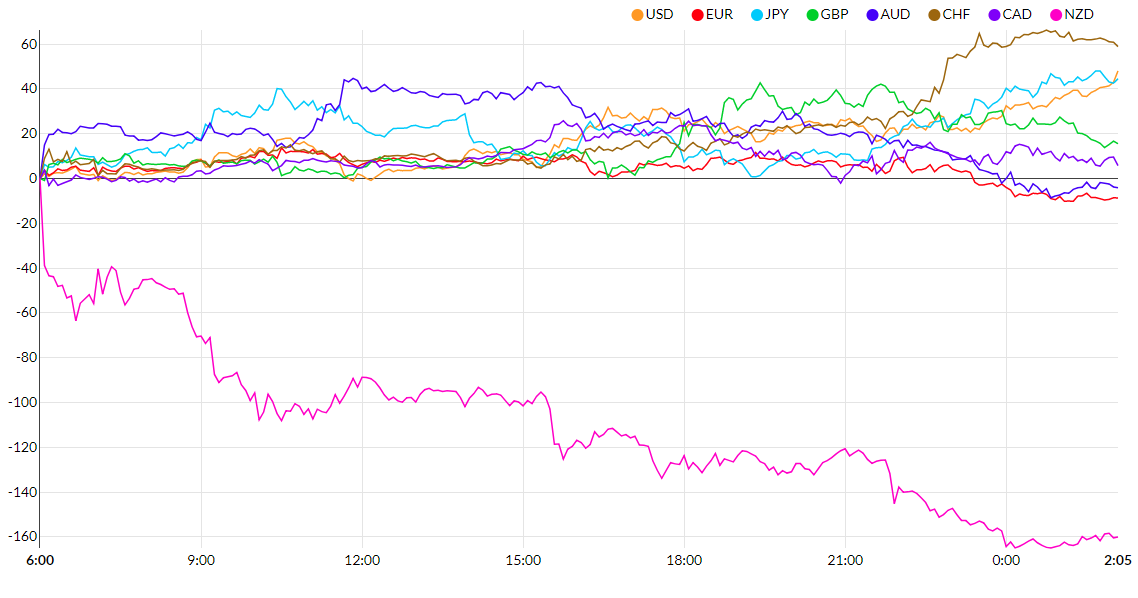Toggle the JPY legend text label
This screenshot has width=1138, height=598.
777,15
